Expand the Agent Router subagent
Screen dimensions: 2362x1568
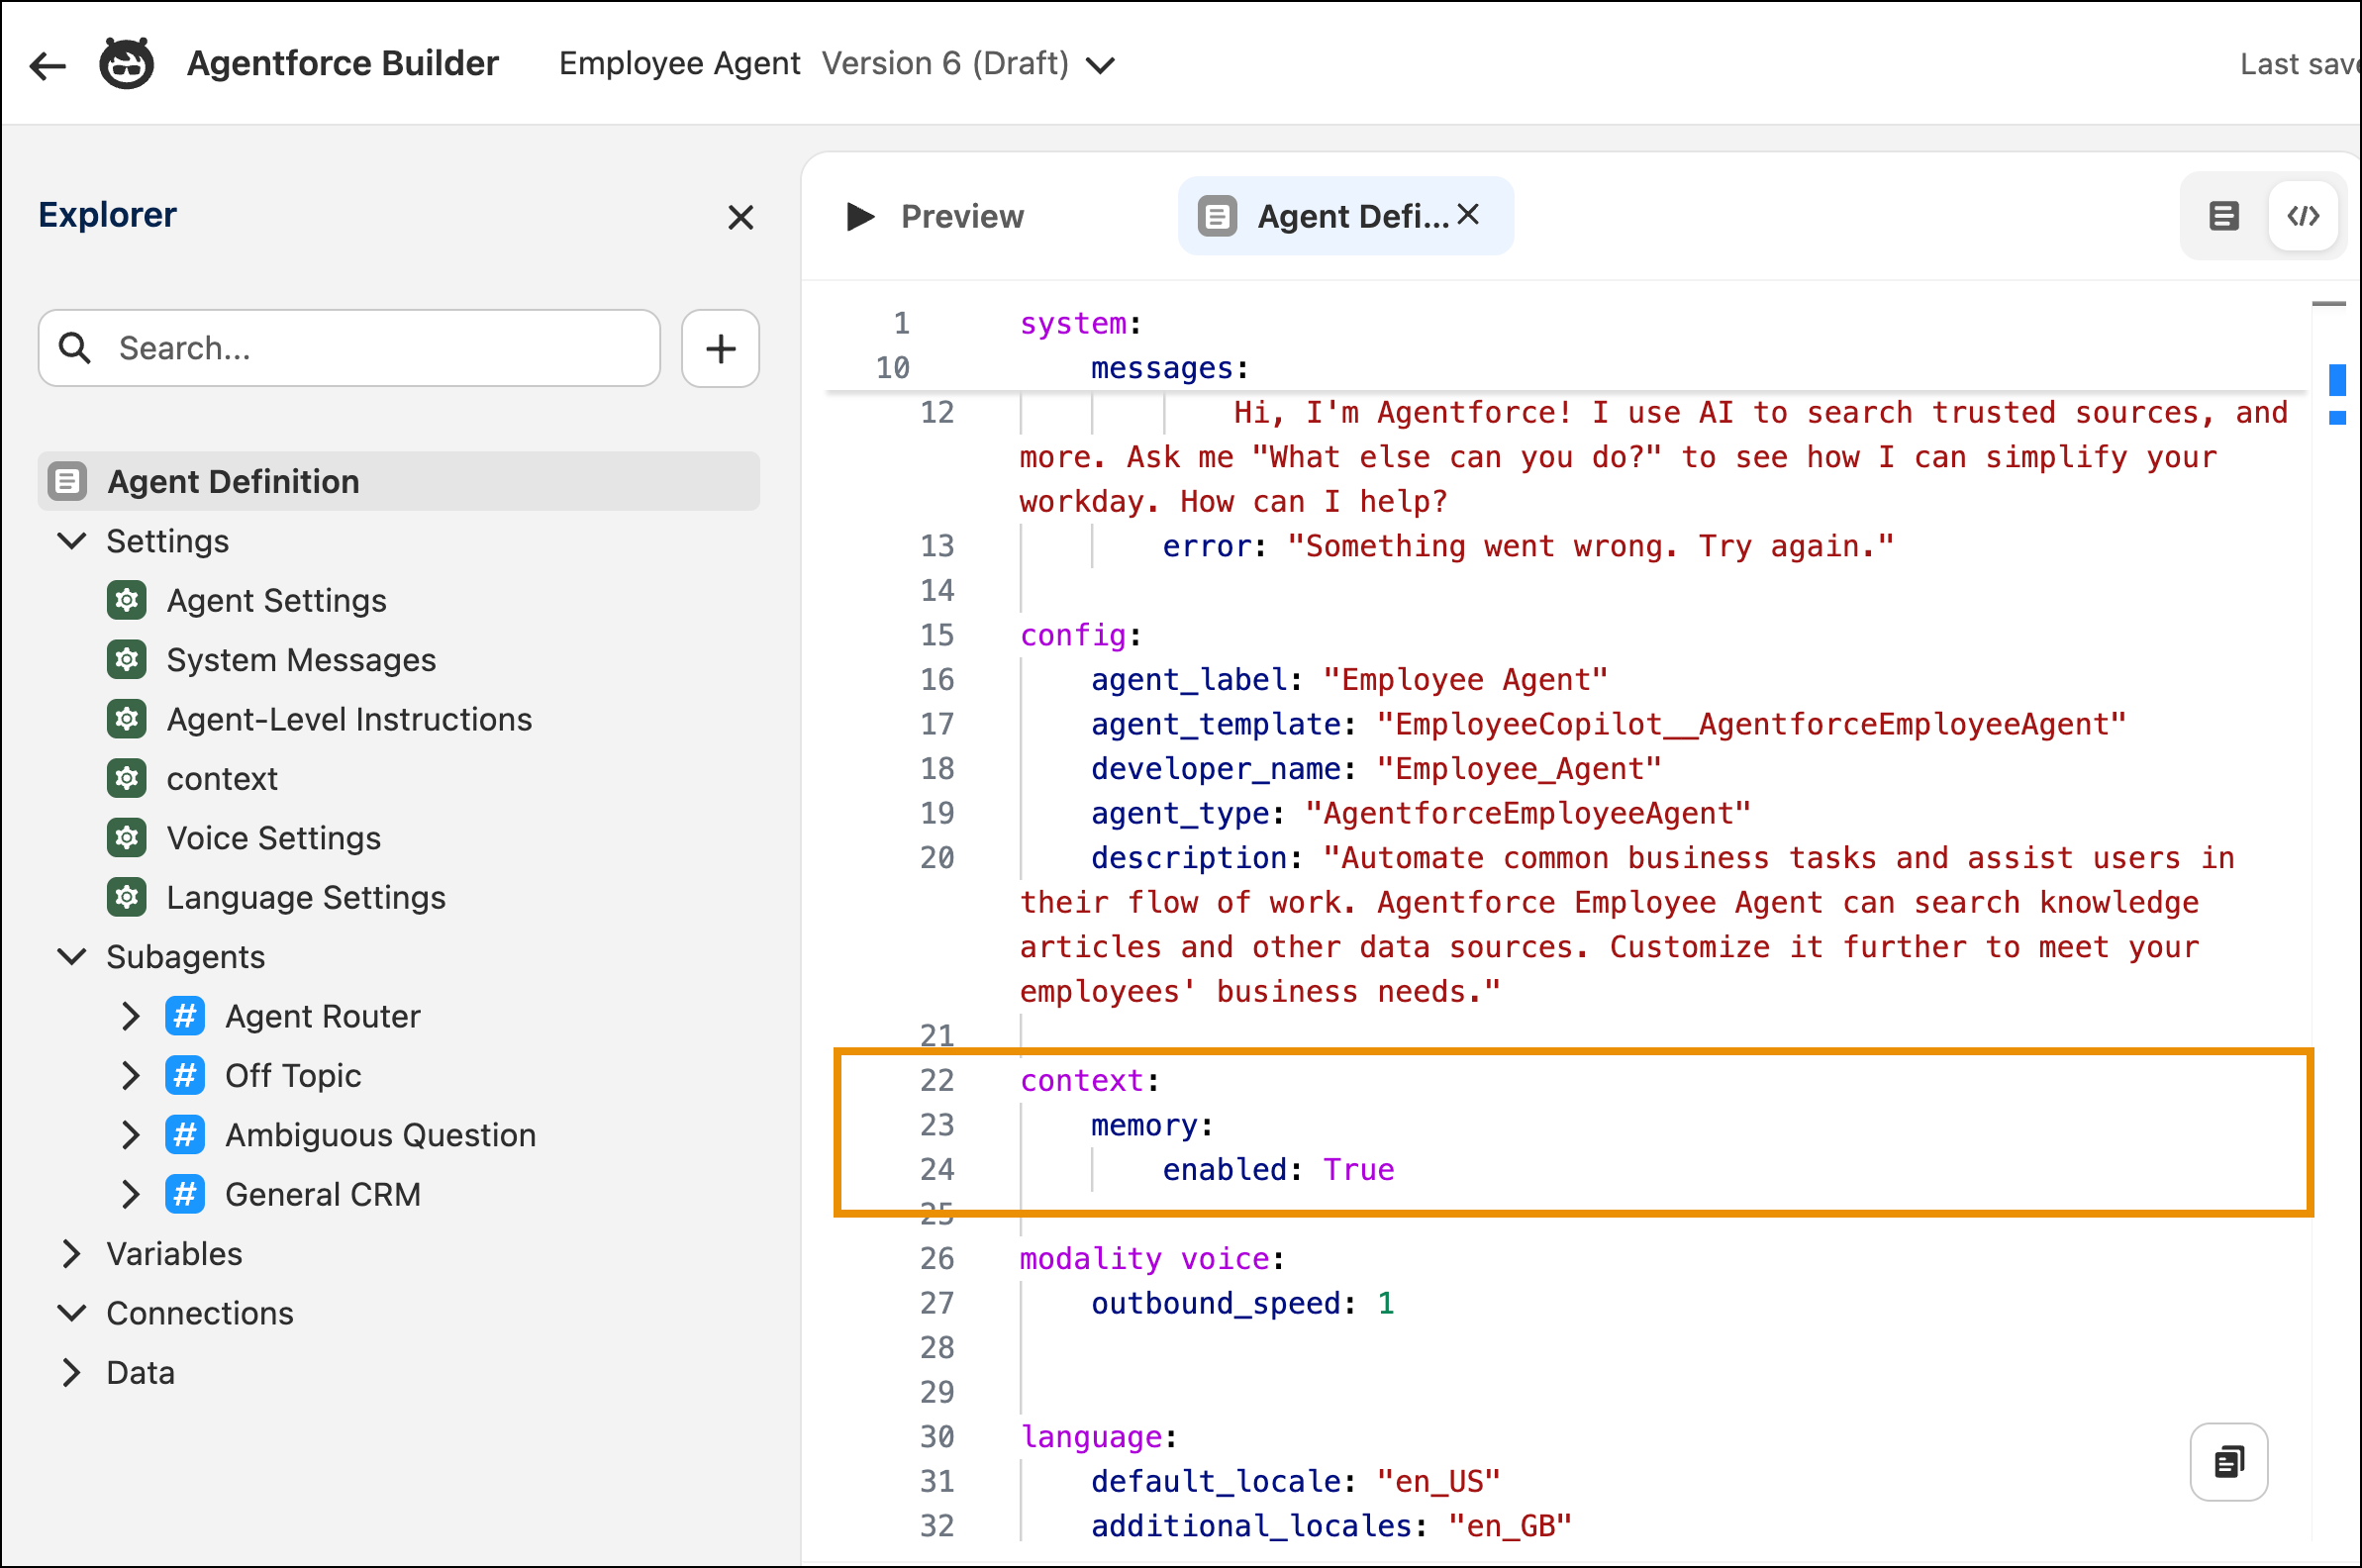click(130, 1016)
